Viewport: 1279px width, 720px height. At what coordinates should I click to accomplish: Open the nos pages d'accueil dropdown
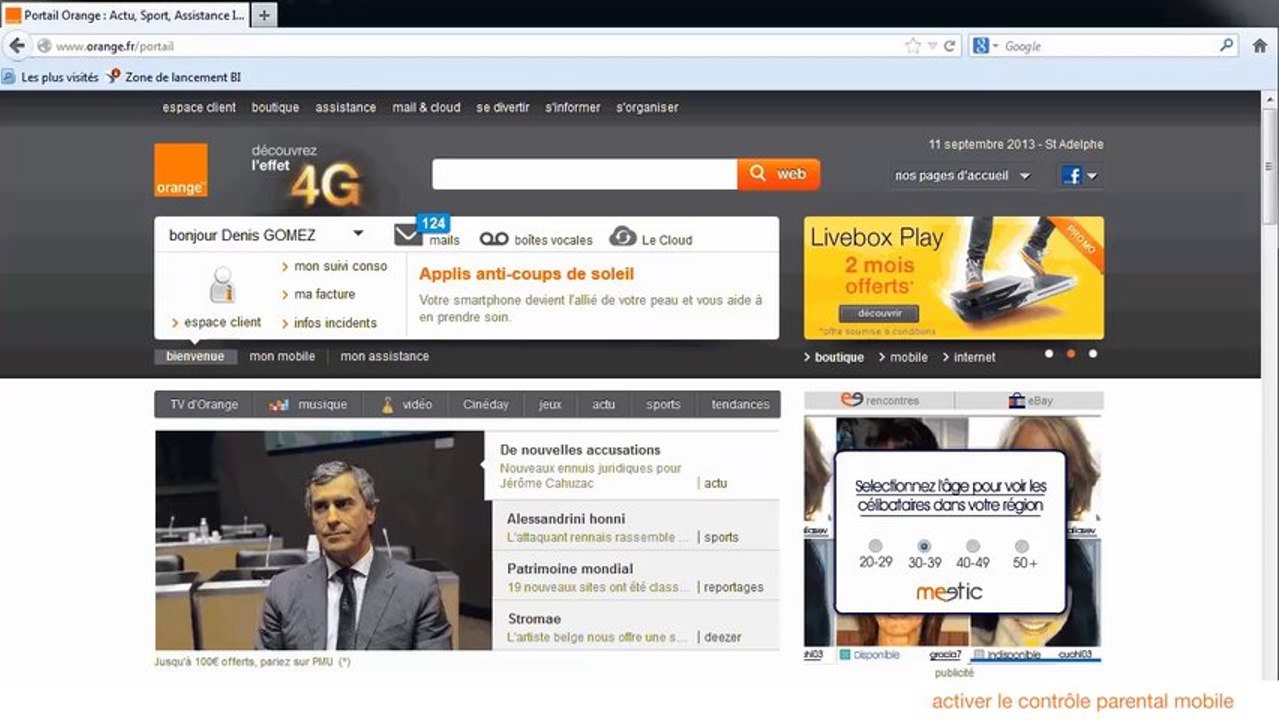961,176
